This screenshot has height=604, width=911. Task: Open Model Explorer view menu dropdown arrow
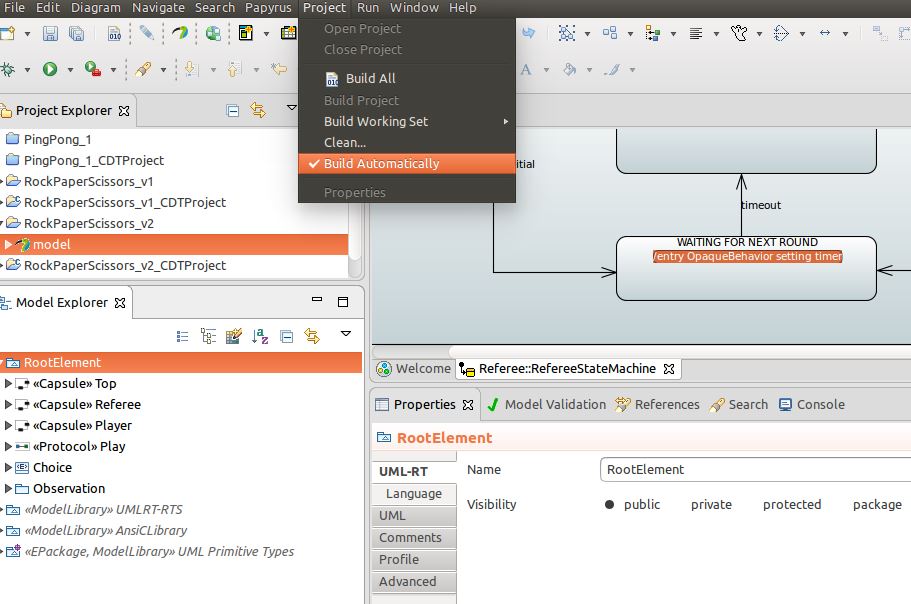point(346,333)
